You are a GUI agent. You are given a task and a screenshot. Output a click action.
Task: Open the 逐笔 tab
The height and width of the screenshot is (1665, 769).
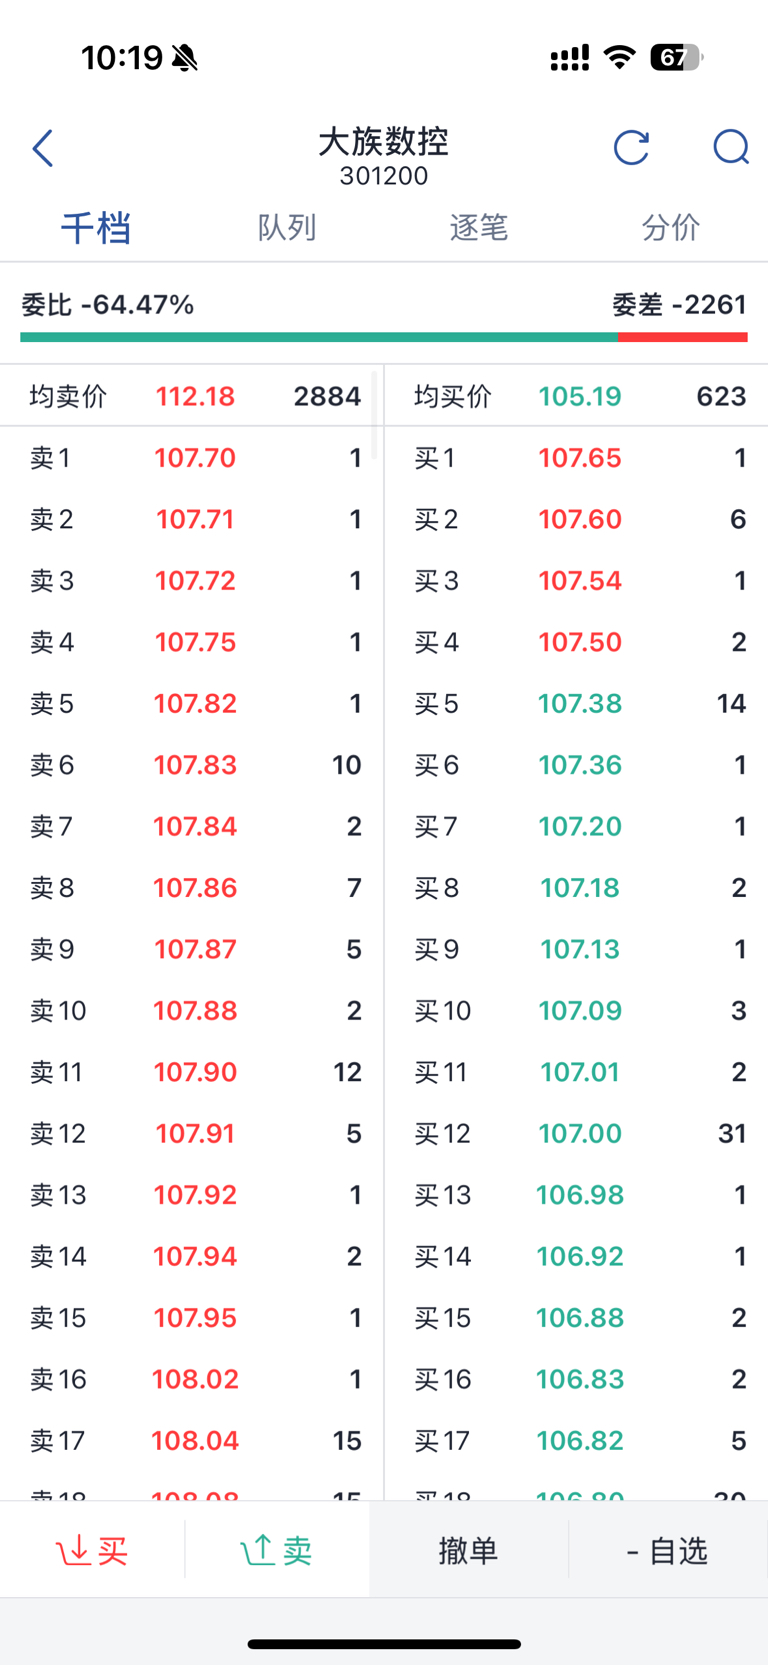click(479, 228)
